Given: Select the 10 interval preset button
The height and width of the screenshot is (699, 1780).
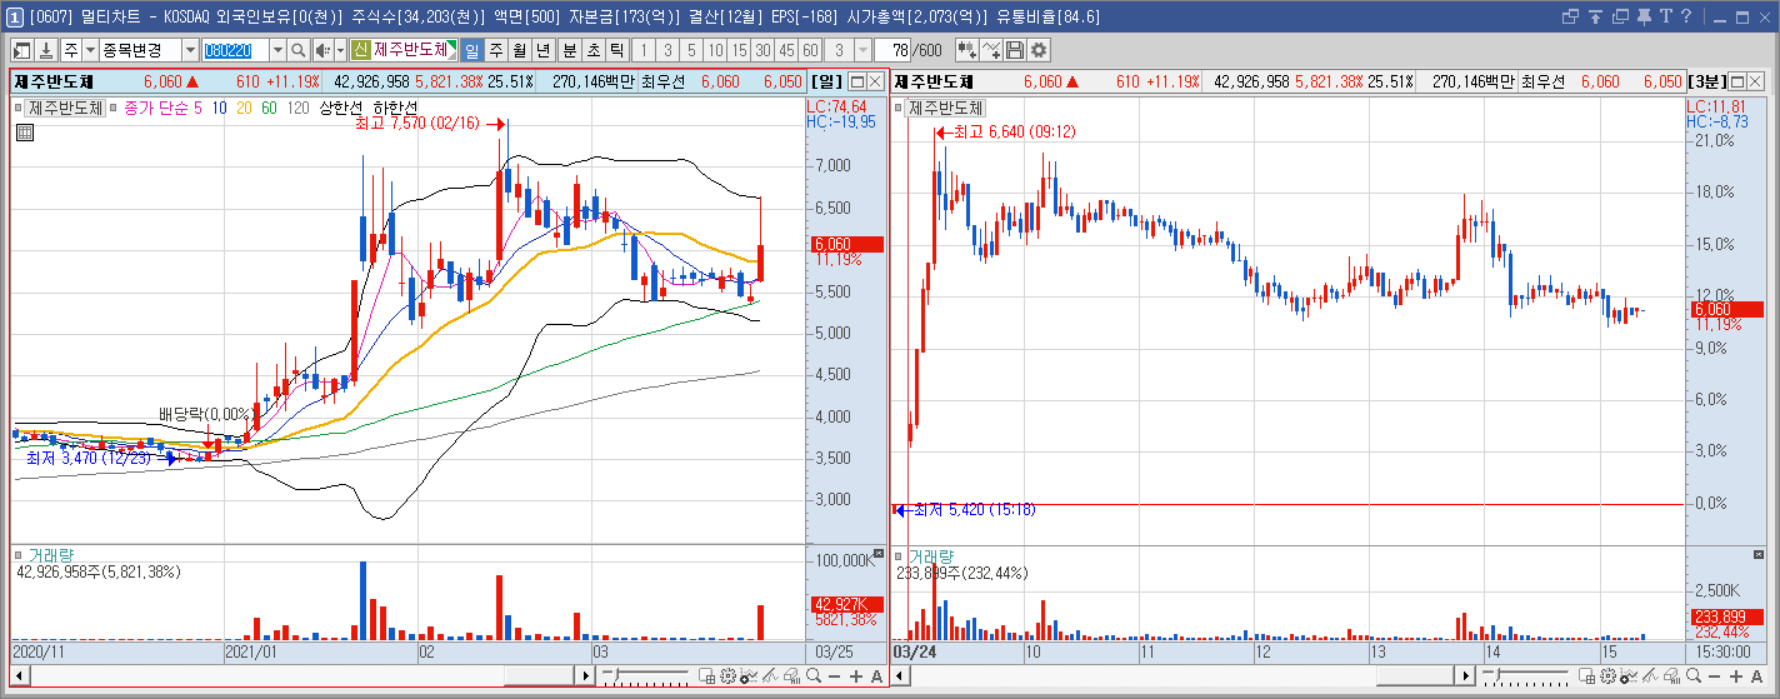Looking at the screenshot, I should pyautogui.click(x=715, y=50).
